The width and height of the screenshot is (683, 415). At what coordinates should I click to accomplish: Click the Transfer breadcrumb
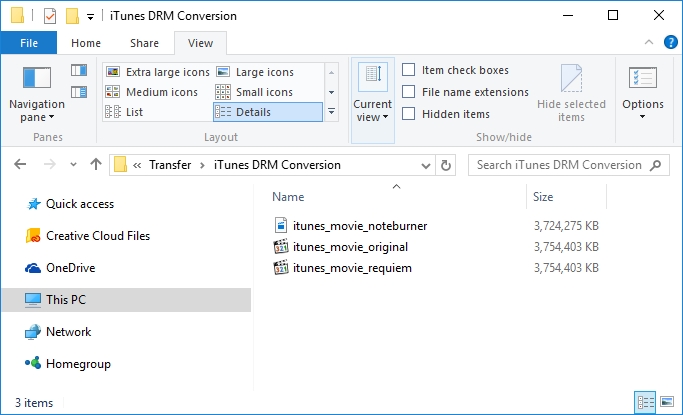170,165
